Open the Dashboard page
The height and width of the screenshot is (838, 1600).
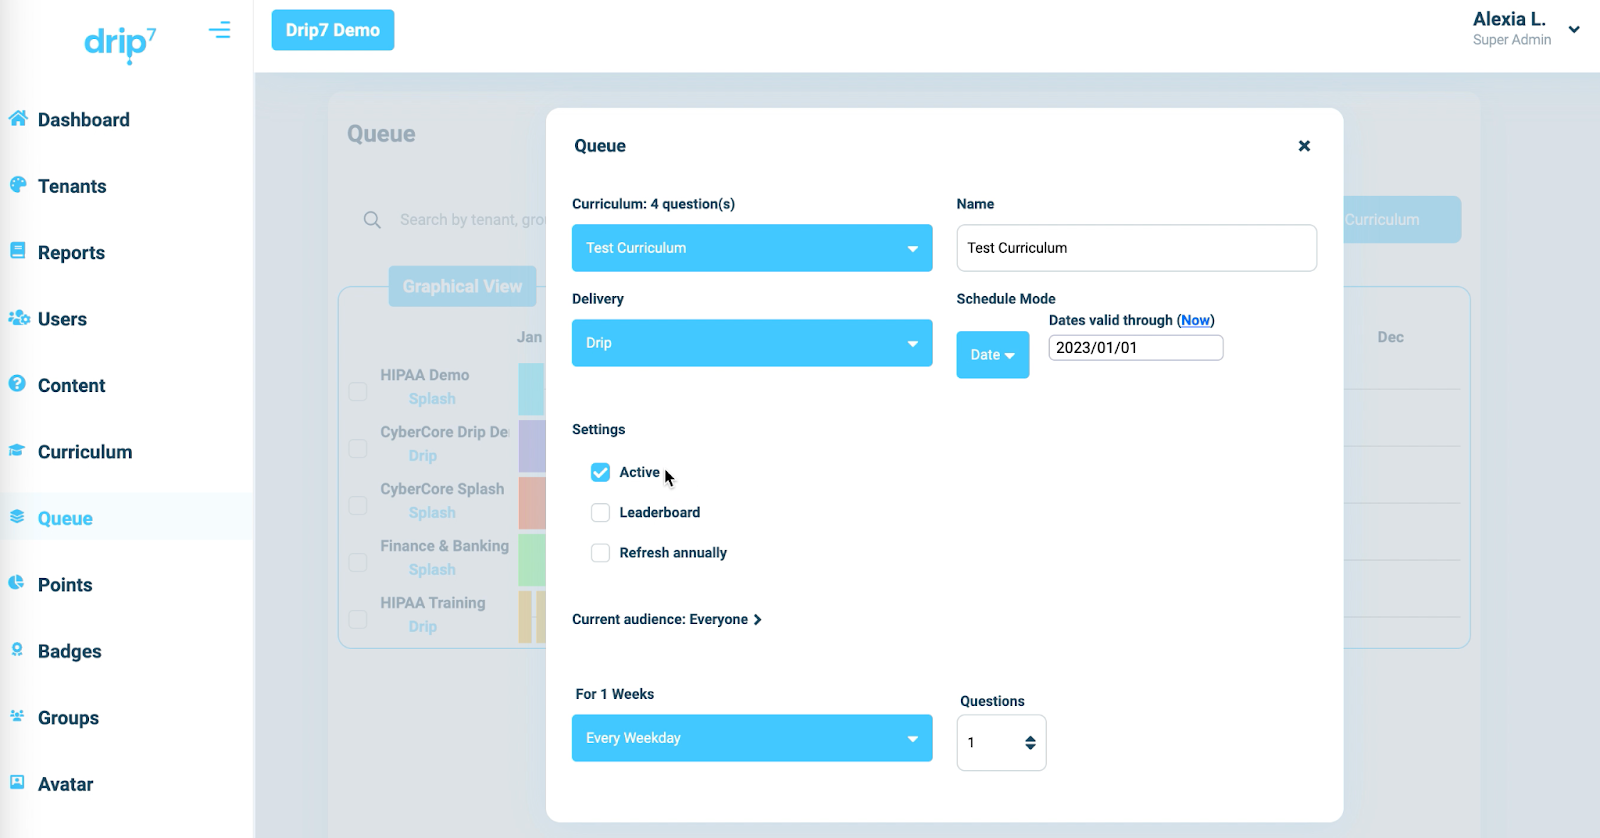(84, 120)
